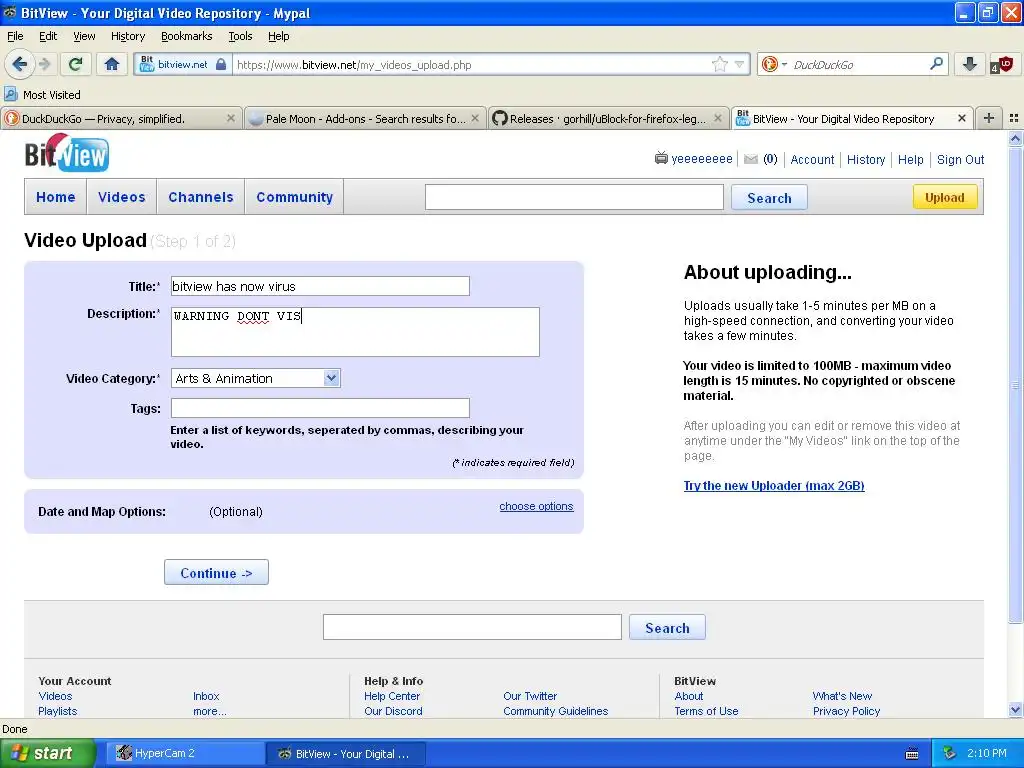Click the page scrollbar up arrow

coord(1015,138)
